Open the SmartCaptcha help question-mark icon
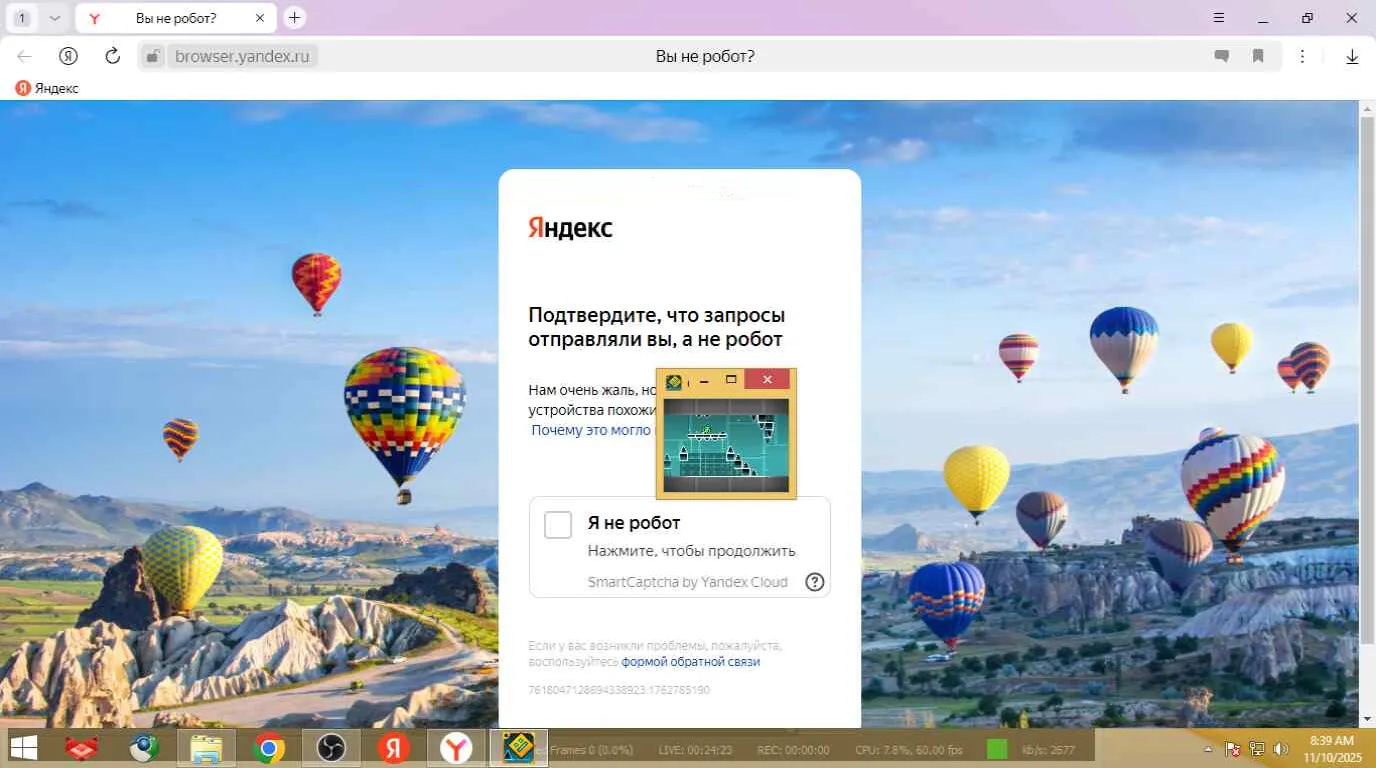This screenshot has height=768, width=1376. coord(815,582)
